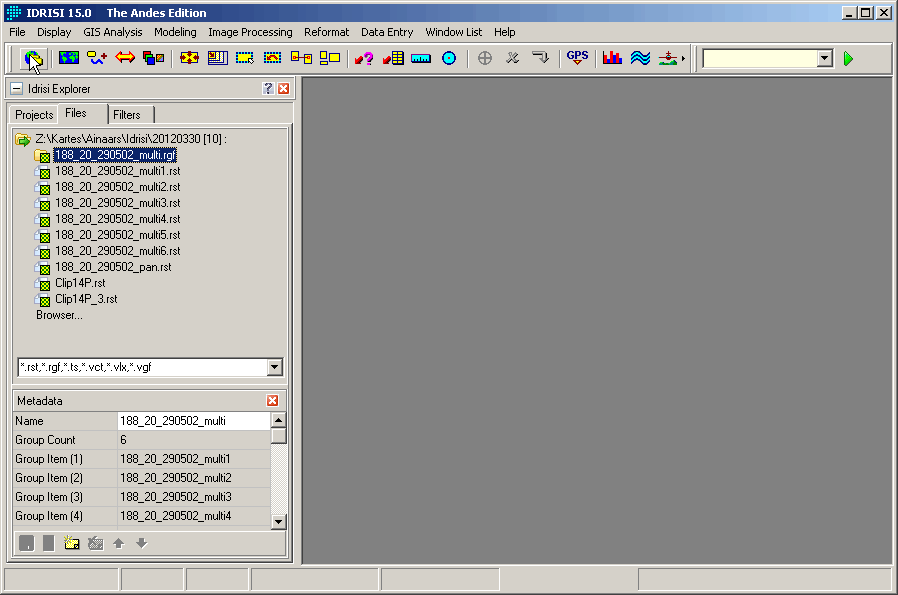Click the blue striped map window icon

(218, 58)
